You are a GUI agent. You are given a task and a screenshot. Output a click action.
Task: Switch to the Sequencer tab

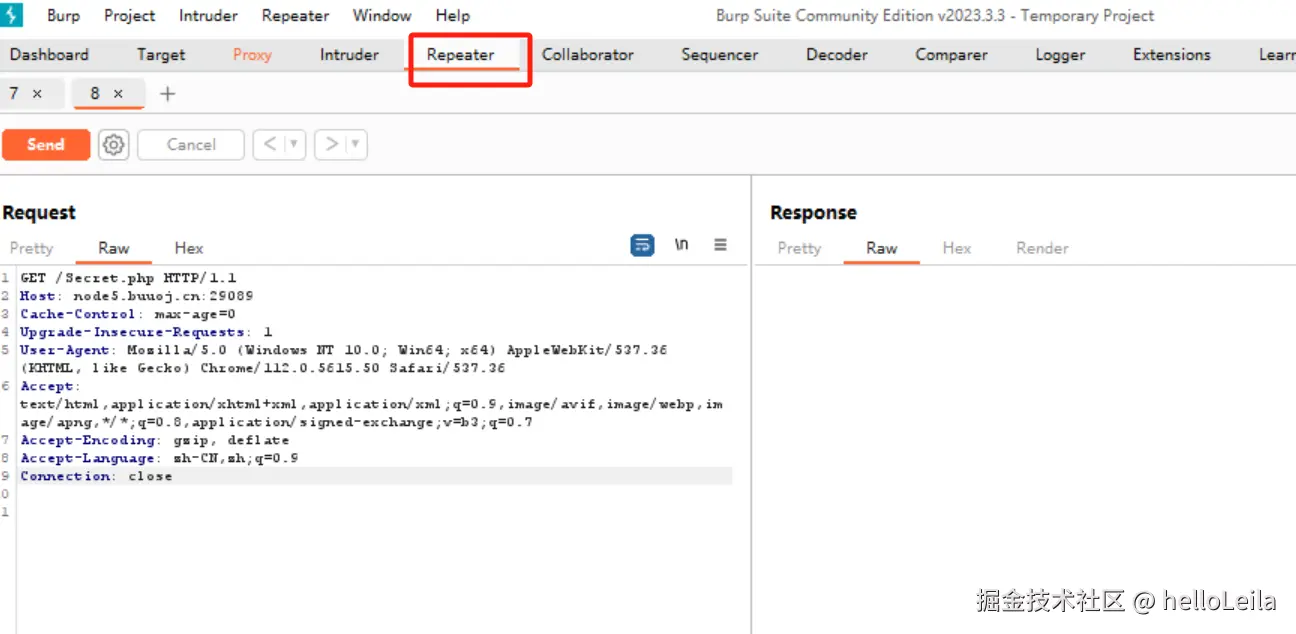coord(719,55)
